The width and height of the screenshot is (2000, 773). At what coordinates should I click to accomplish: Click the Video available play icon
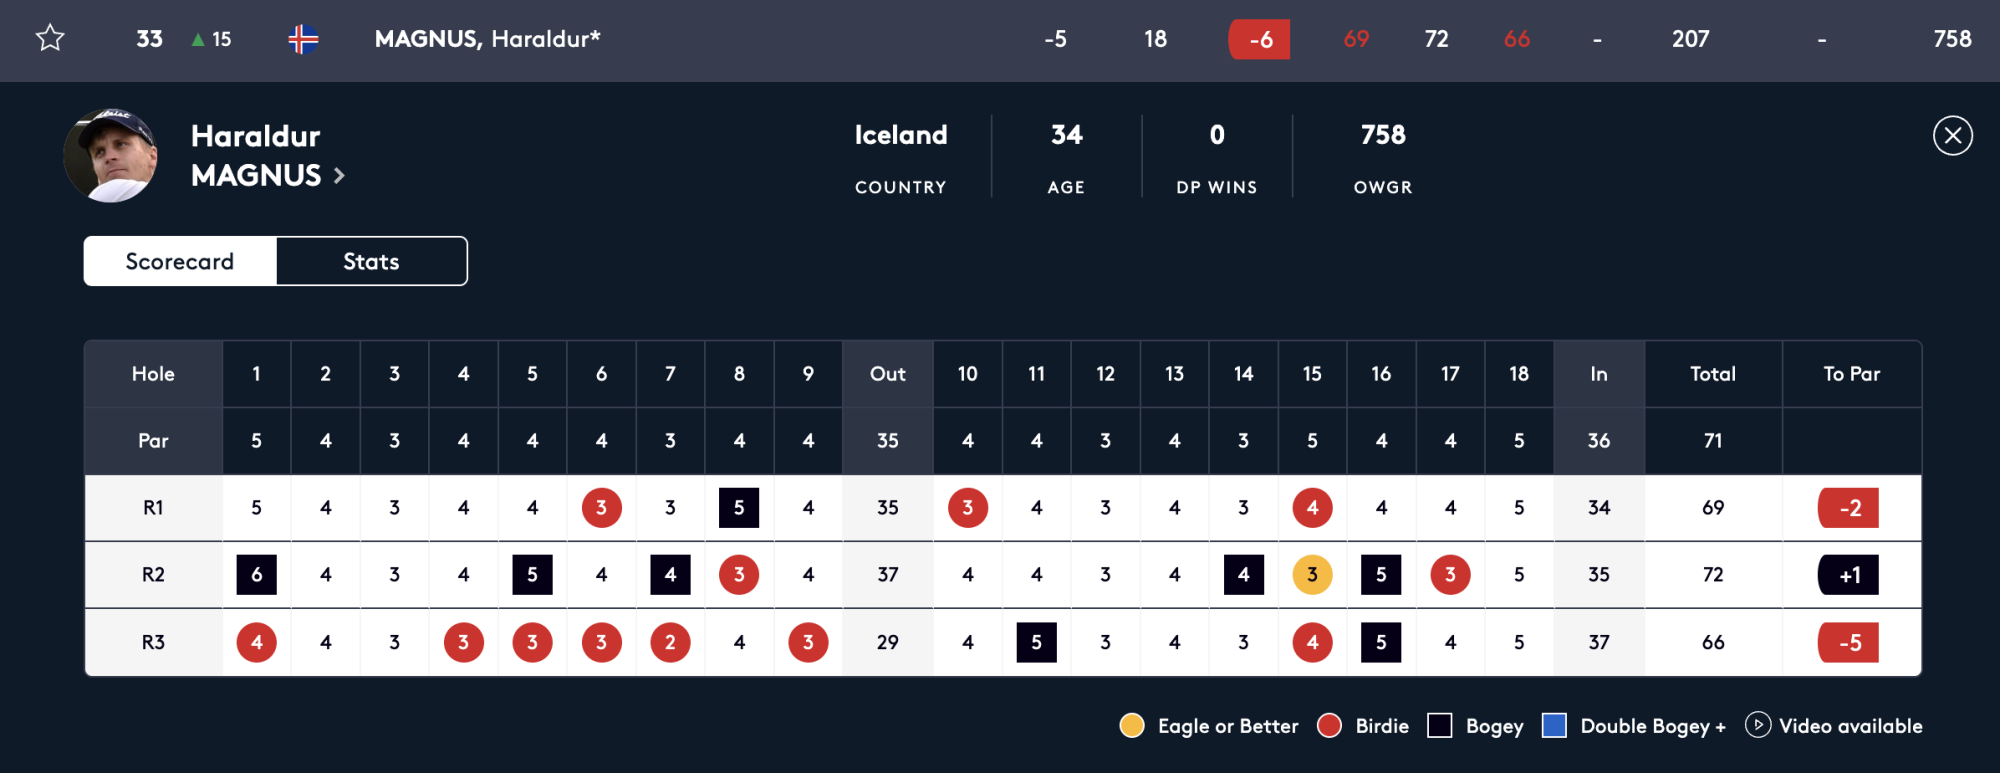click(1758, 725)
